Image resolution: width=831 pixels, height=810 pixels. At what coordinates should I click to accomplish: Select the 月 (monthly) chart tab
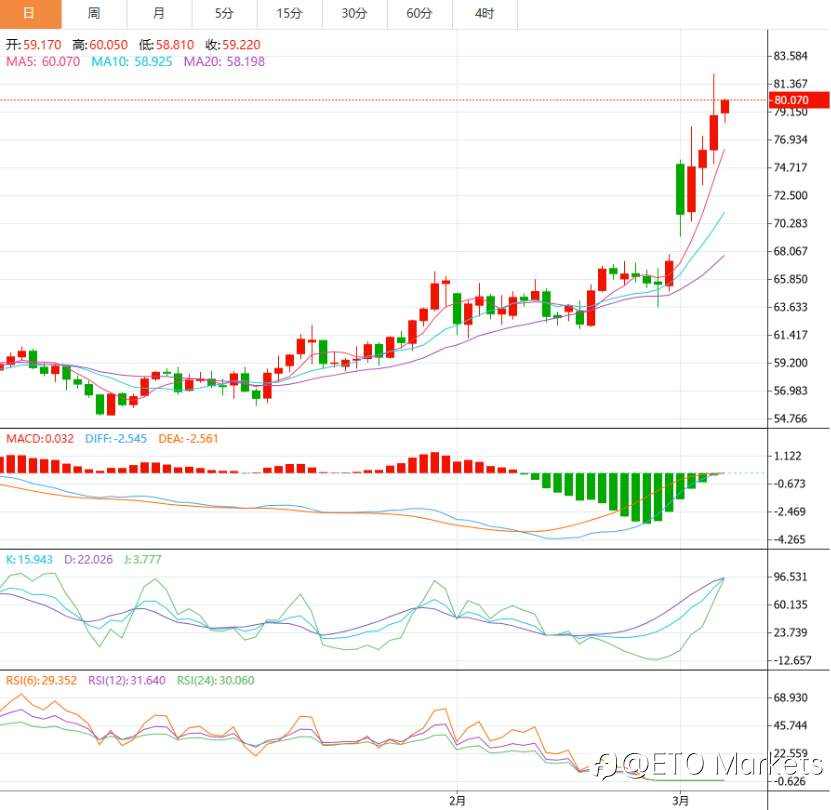(x=160, y=14)
